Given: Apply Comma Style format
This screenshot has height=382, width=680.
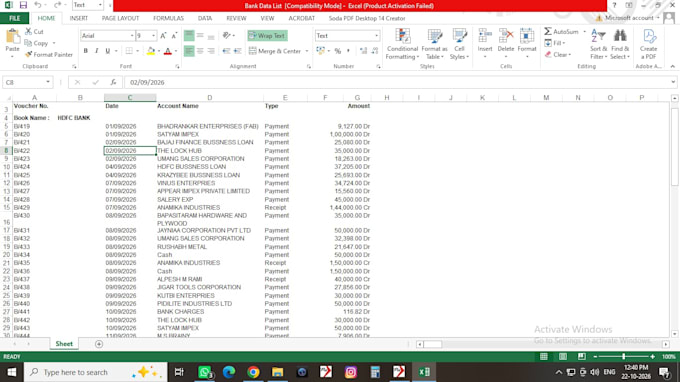Looking at the screenshot, I should [348, 51].
